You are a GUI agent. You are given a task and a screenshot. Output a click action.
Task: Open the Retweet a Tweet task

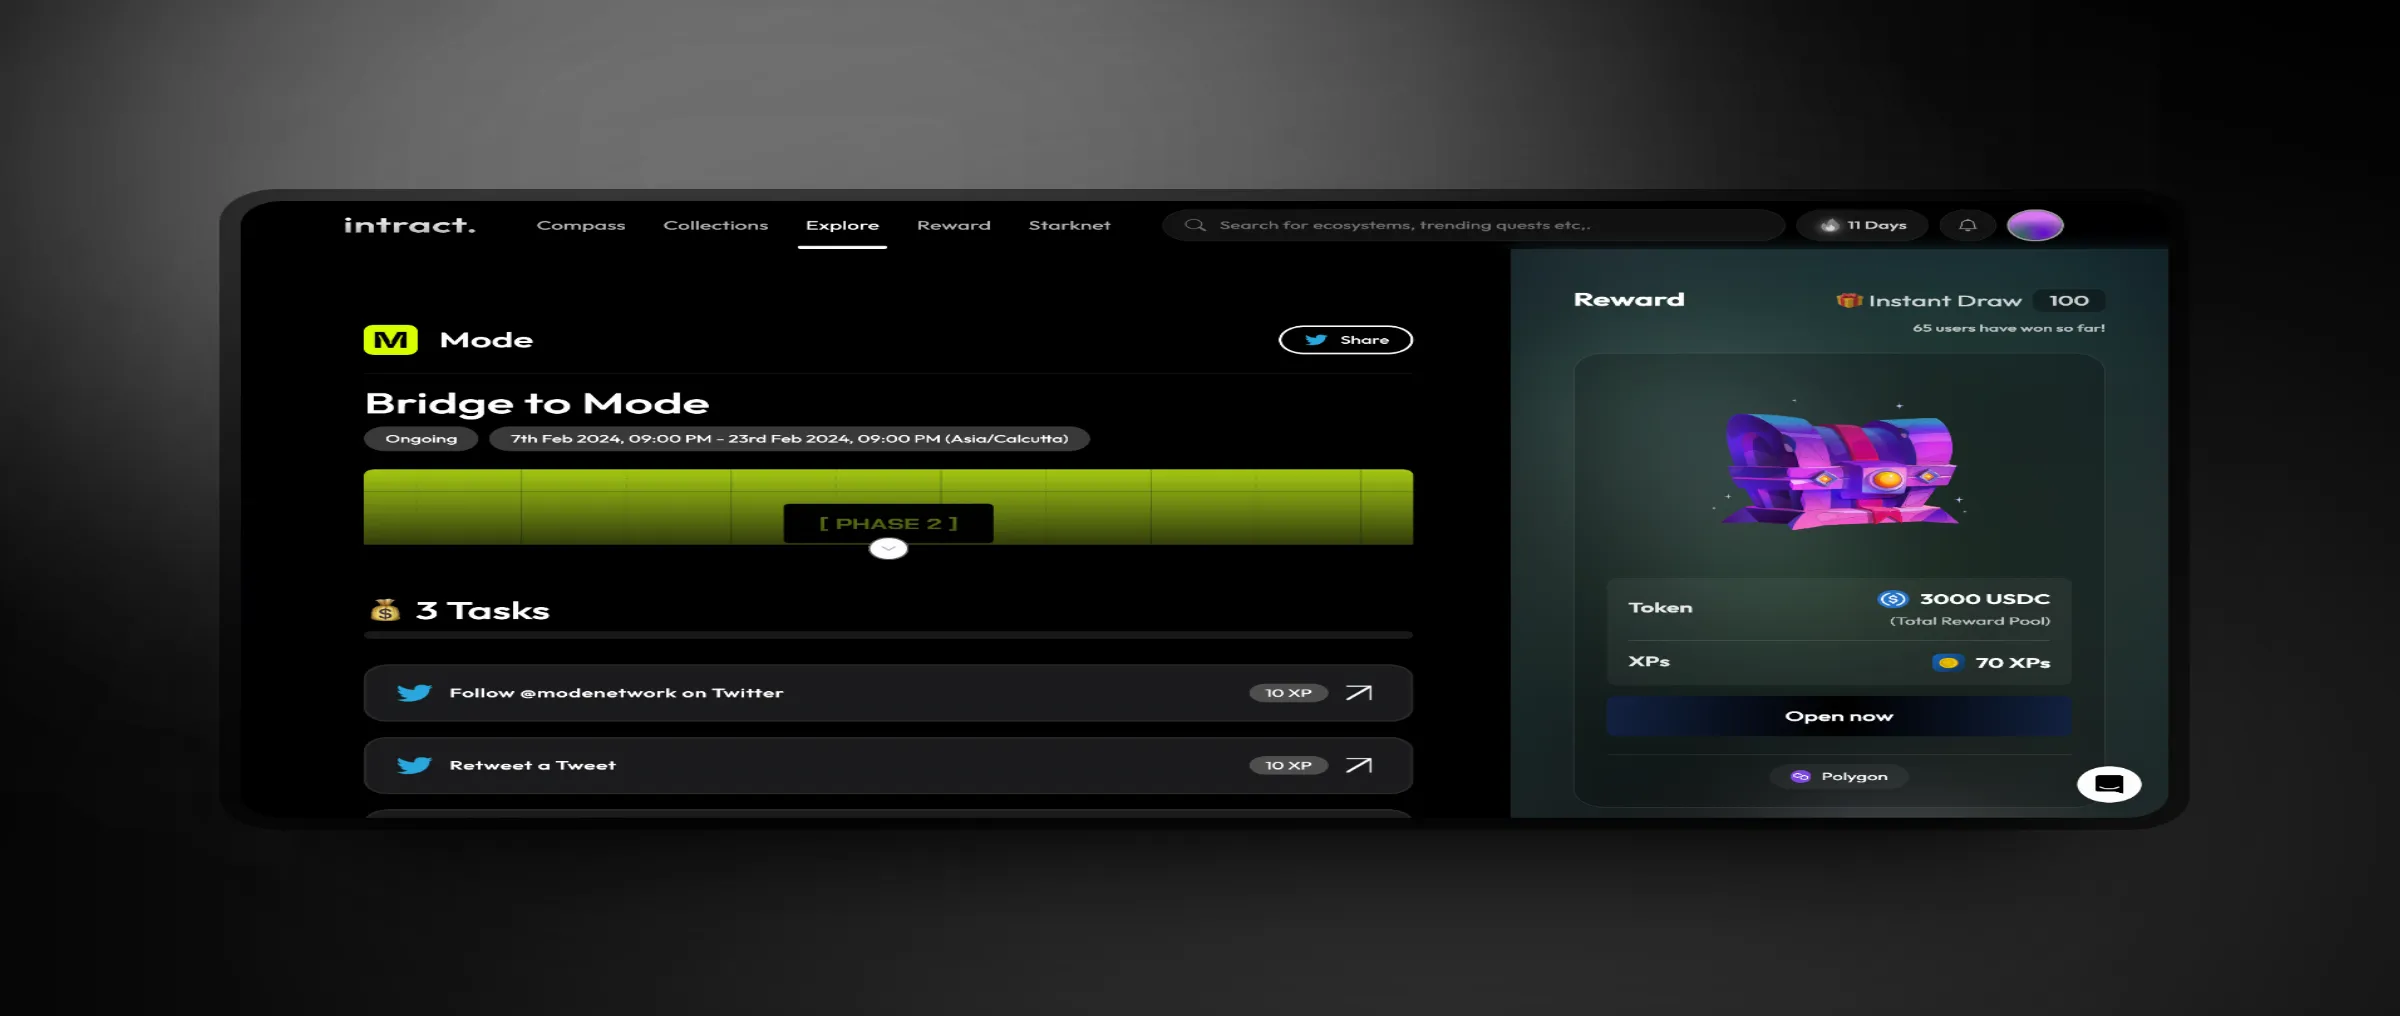click(888, 765)
